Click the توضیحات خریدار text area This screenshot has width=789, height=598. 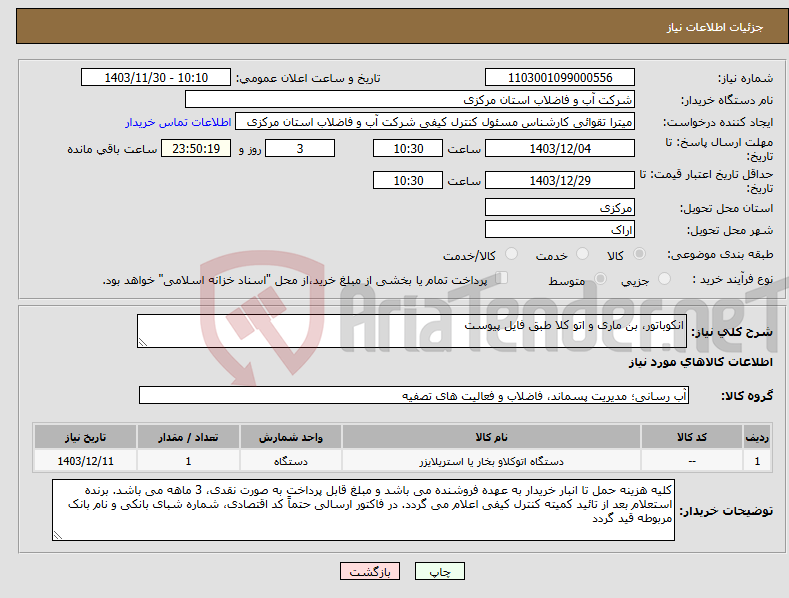coord(363,510)
